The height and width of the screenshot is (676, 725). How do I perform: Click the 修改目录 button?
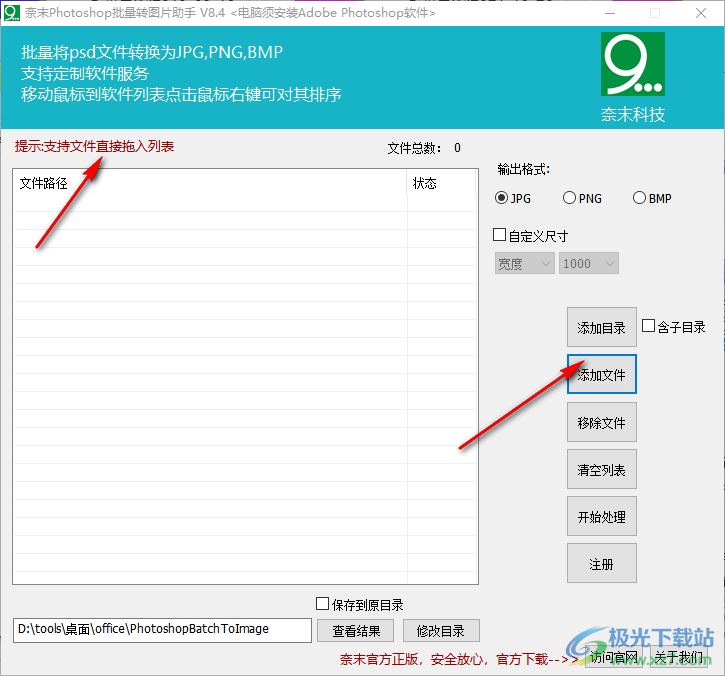[441, 631]
